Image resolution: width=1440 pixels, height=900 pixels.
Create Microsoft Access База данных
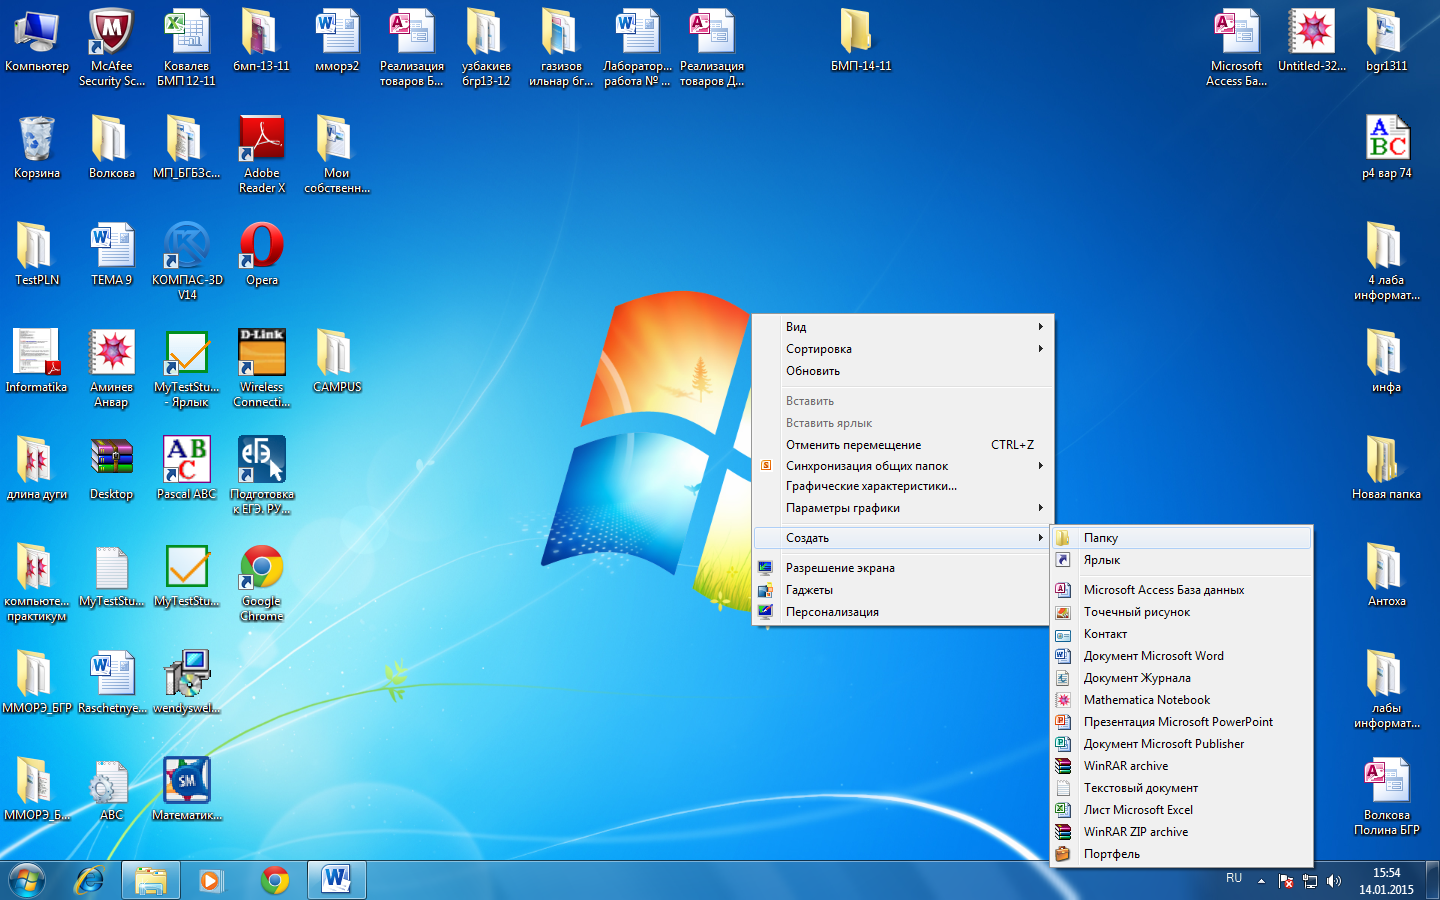(x=1181, y=590)
